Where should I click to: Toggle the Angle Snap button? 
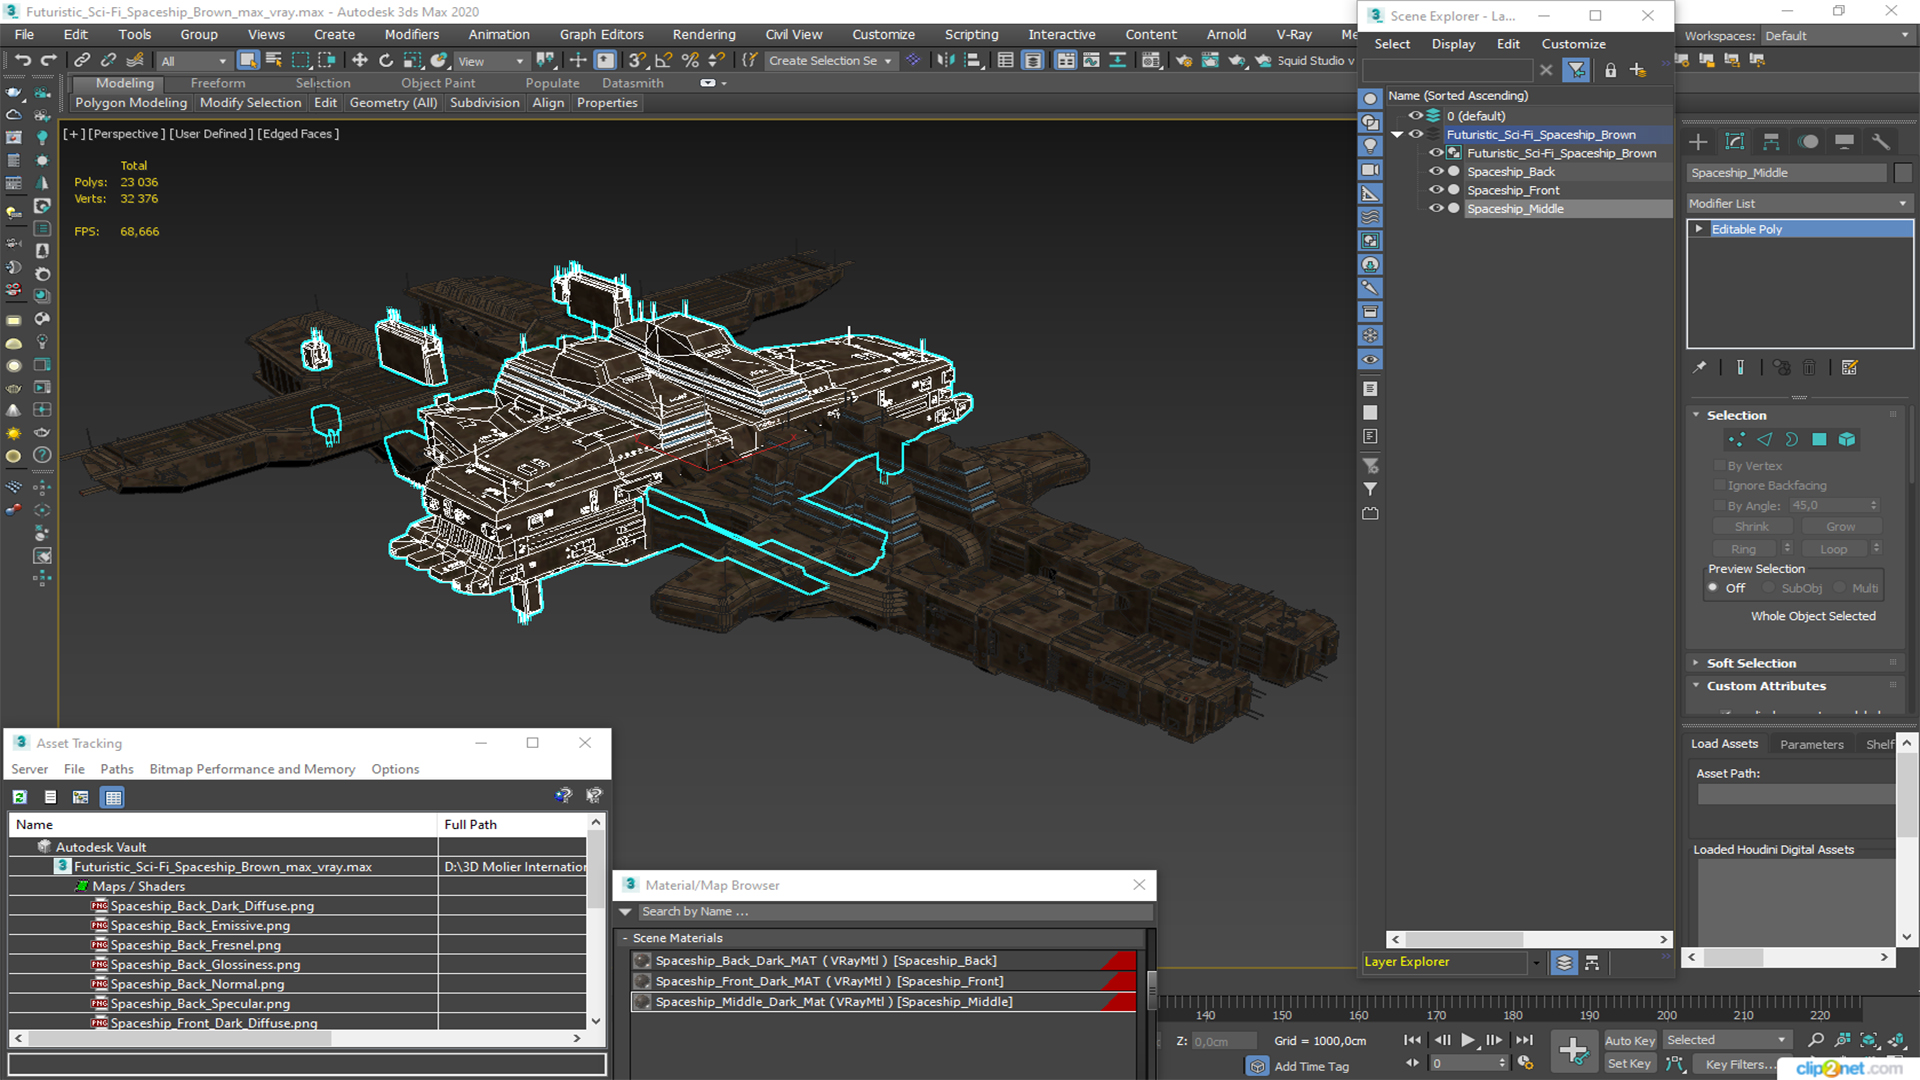point(663,61)
